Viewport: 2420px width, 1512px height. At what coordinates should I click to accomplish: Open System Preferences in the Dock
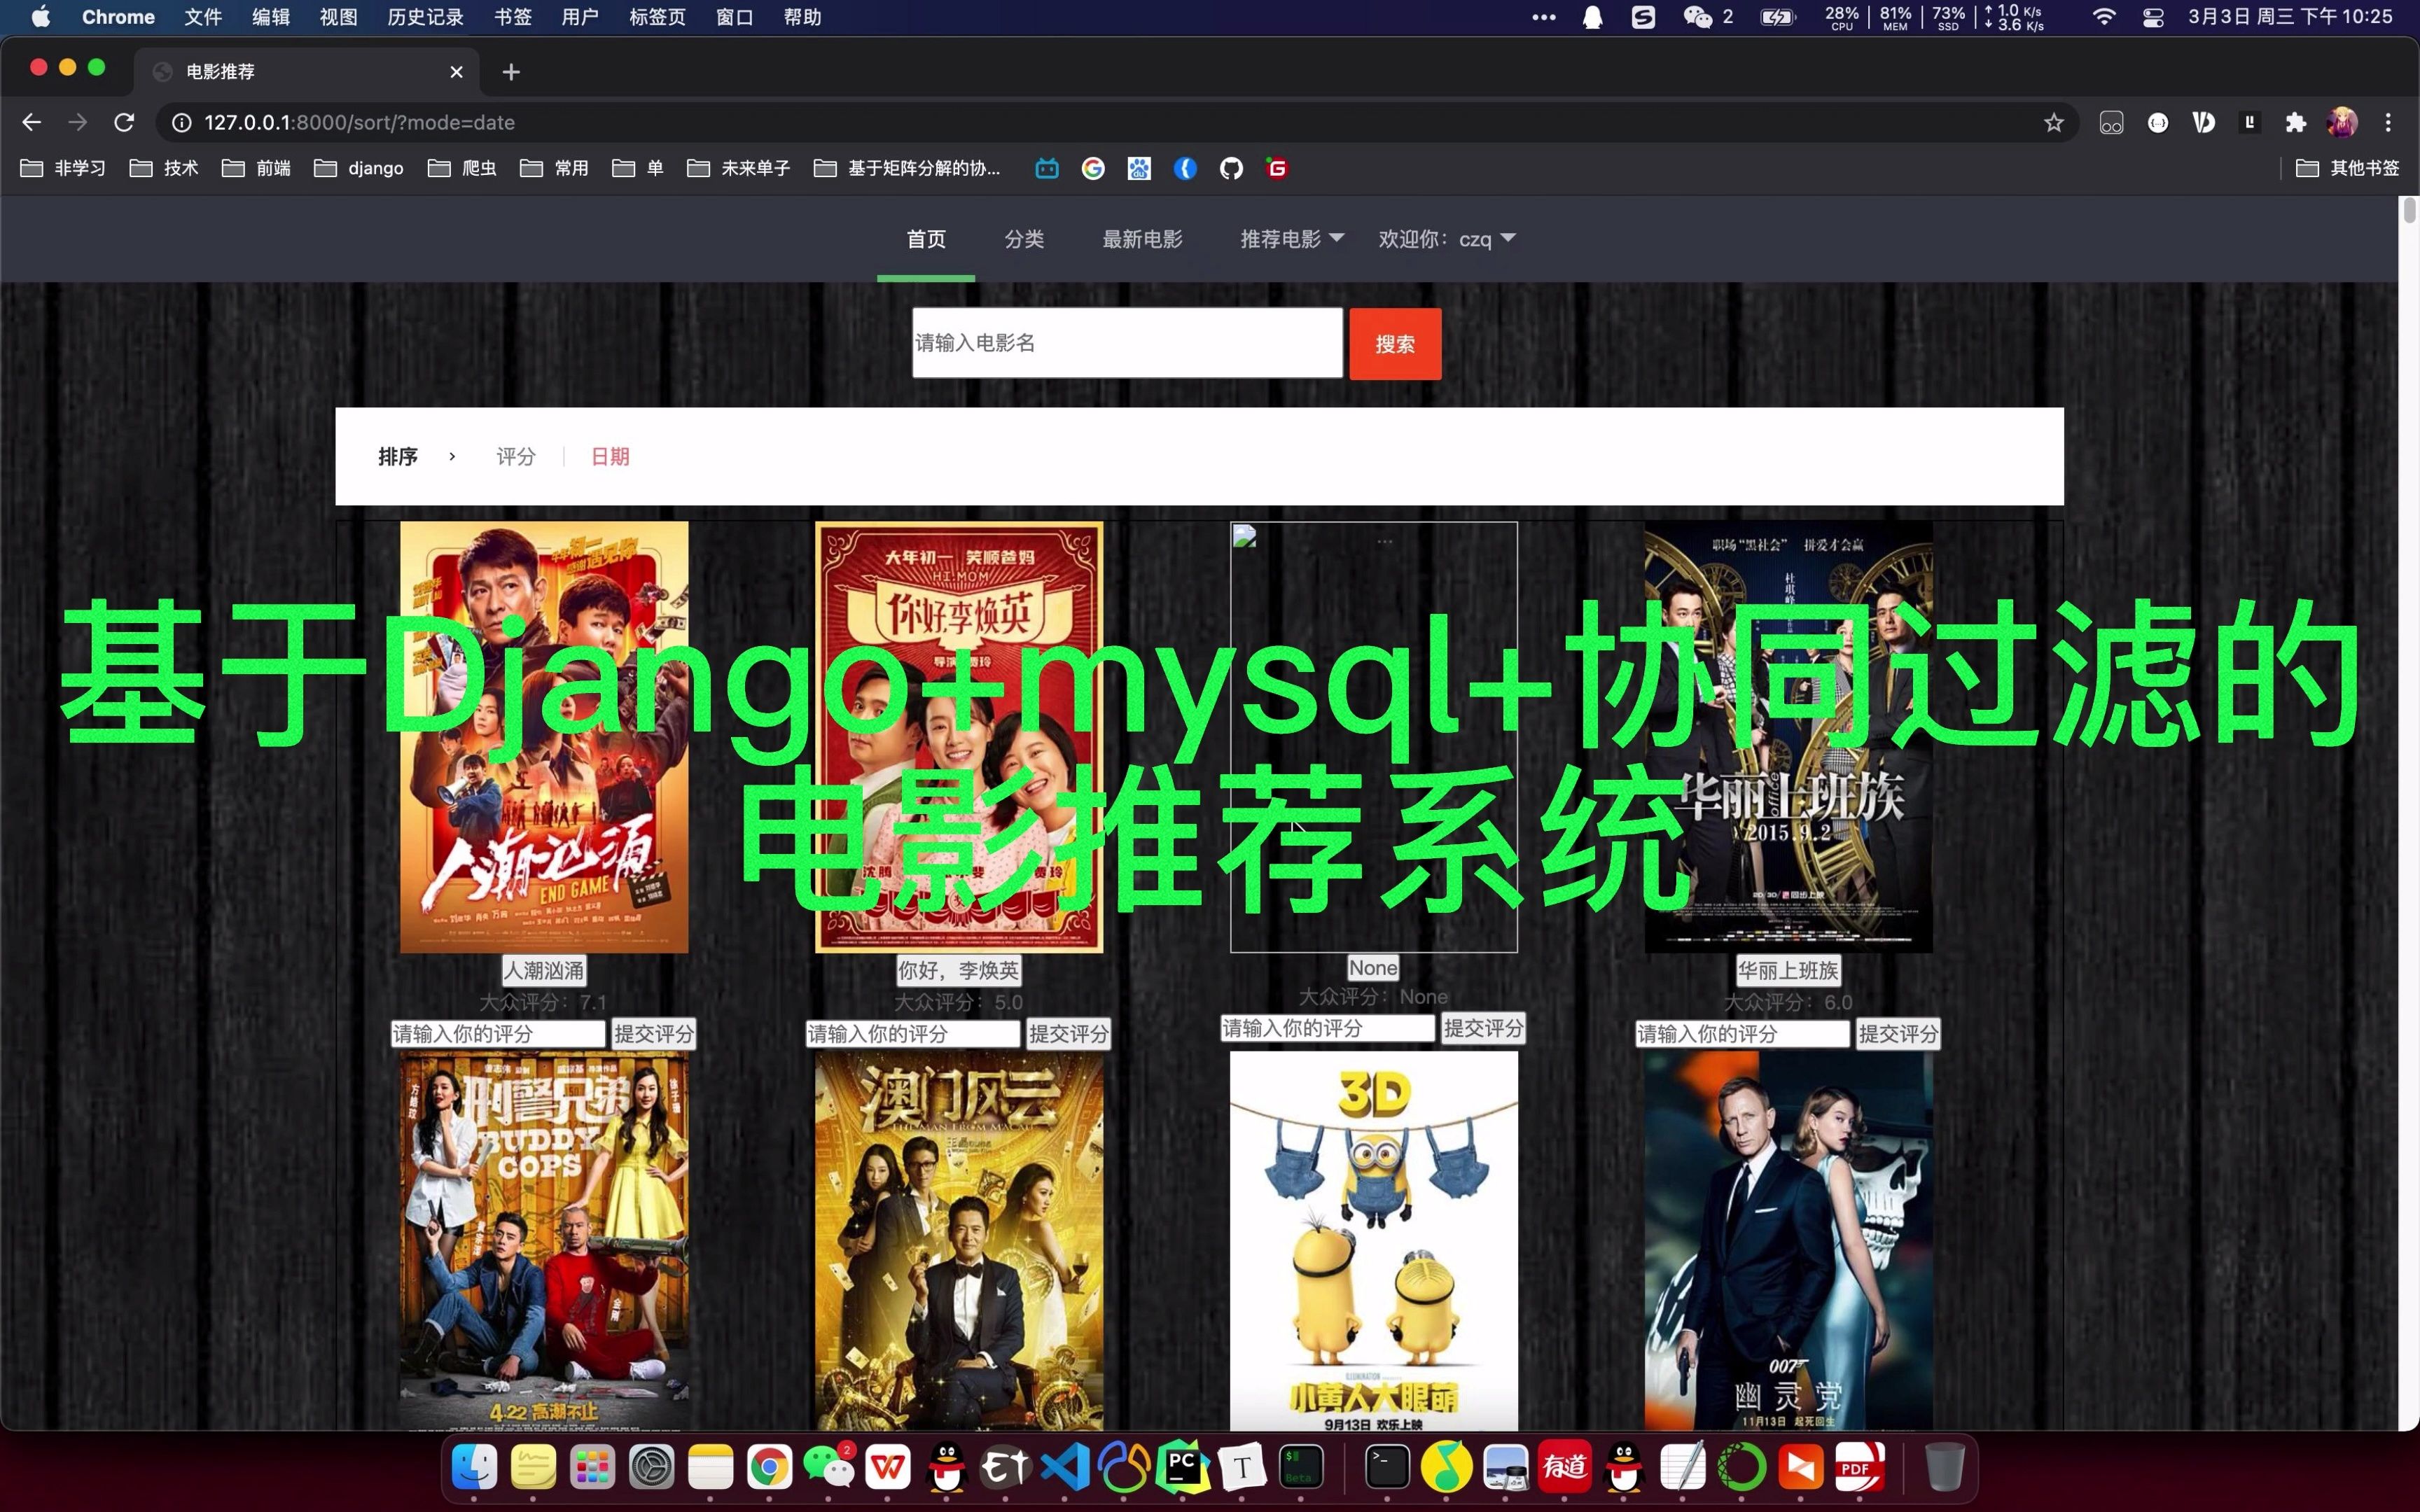tap(652, 1467)
